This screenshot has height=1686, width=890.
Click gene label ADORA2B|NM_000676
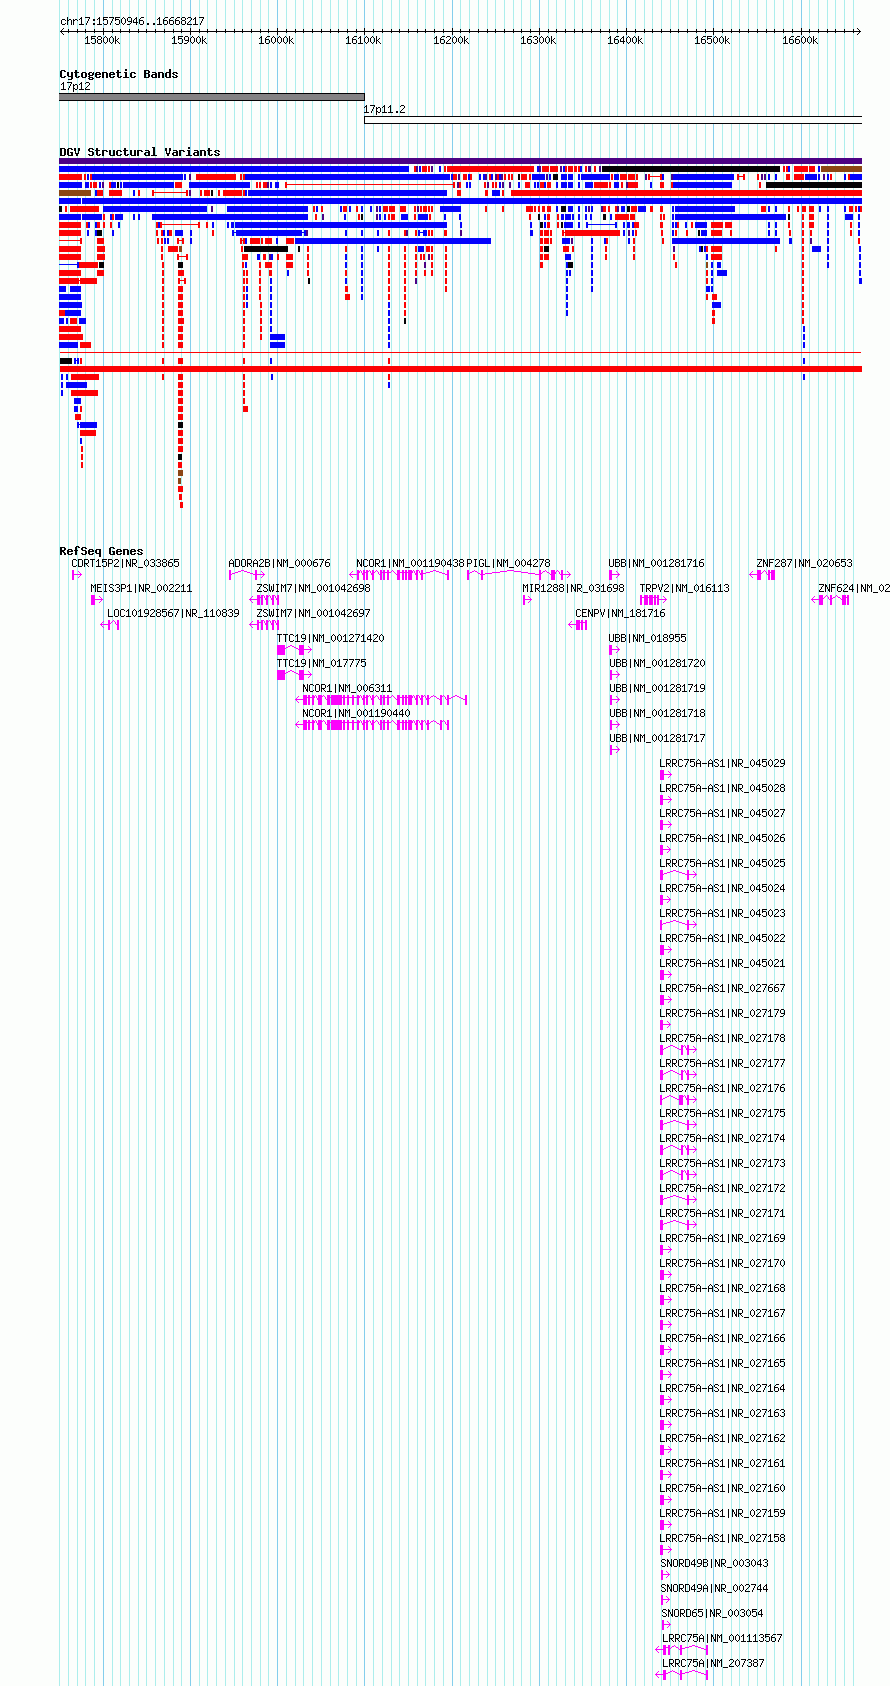(x=279, y=563)
